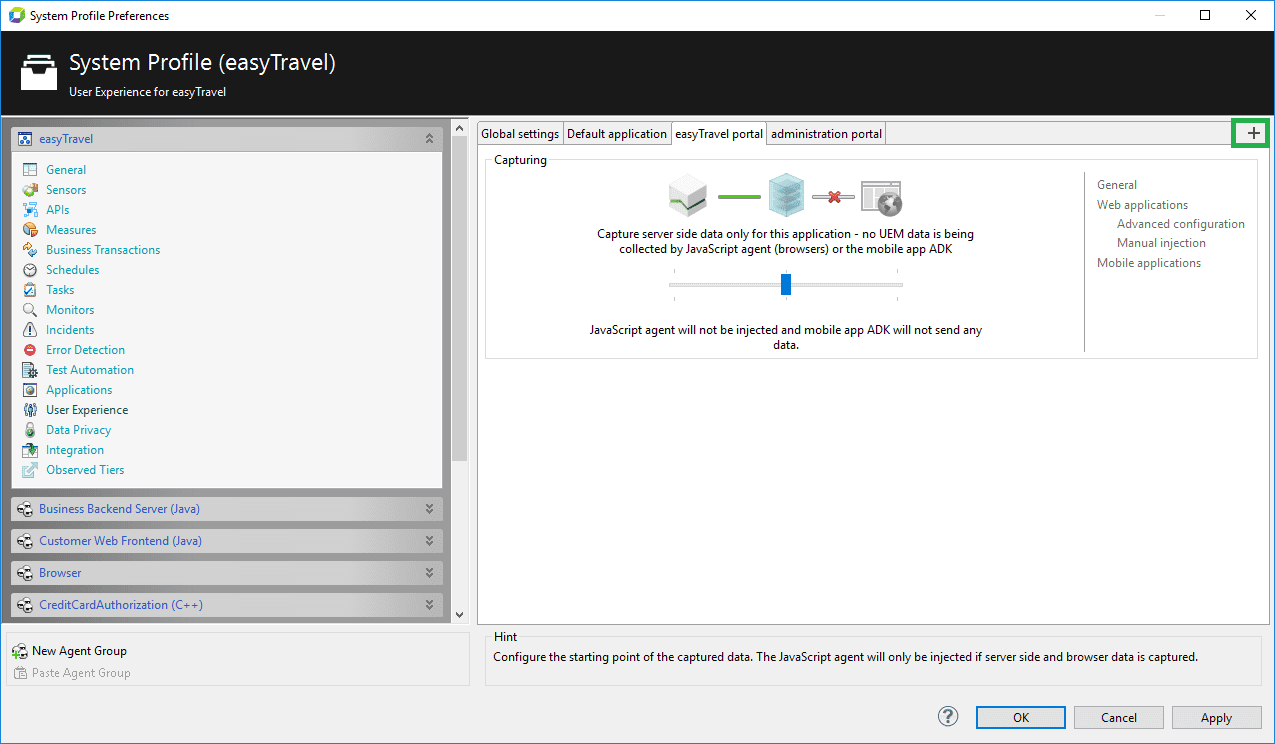Select Business Transactions

click(x=103, y=250)
